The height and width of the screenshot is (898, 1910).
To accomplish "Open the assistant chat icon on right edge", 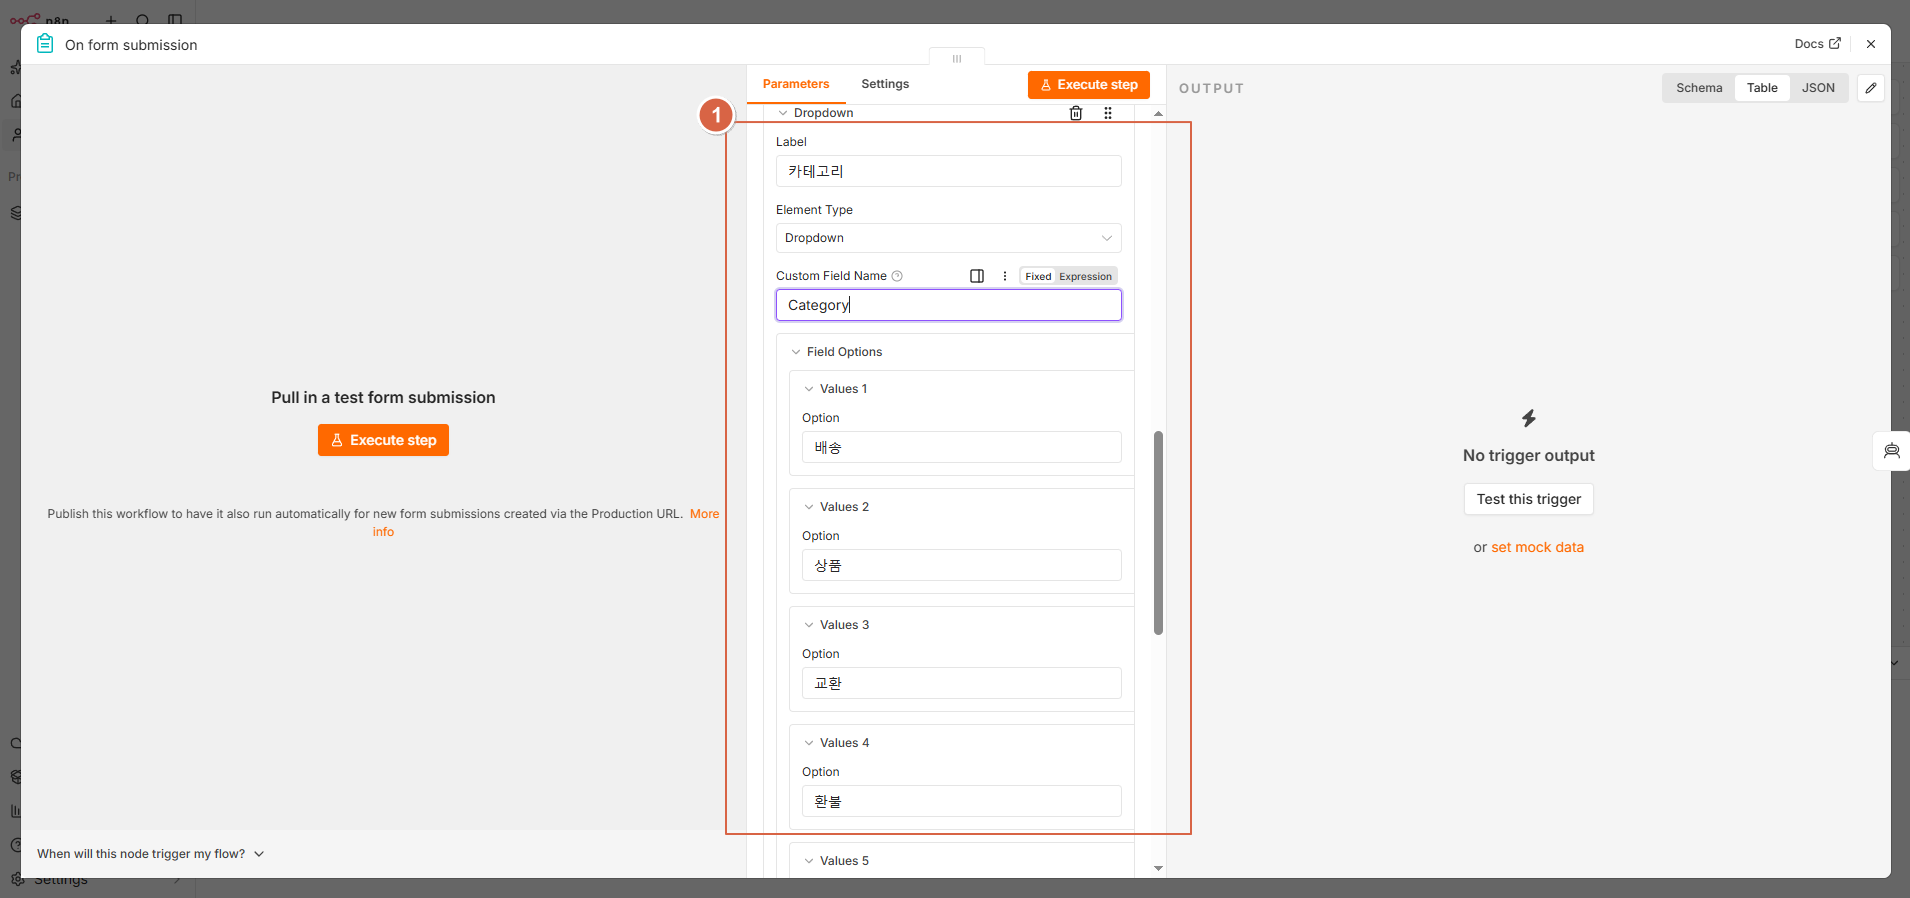I will tap(1892, 451).
